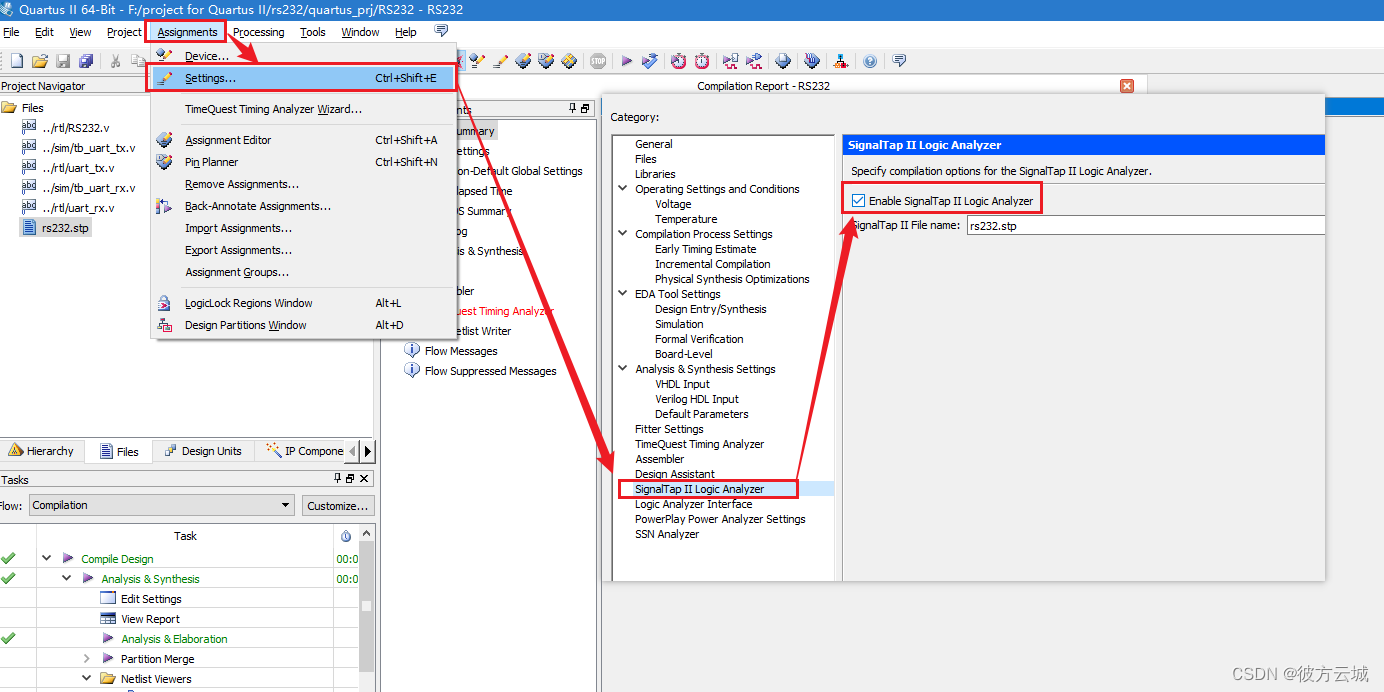Collapse Operating Settings and Conditions category

623,189
